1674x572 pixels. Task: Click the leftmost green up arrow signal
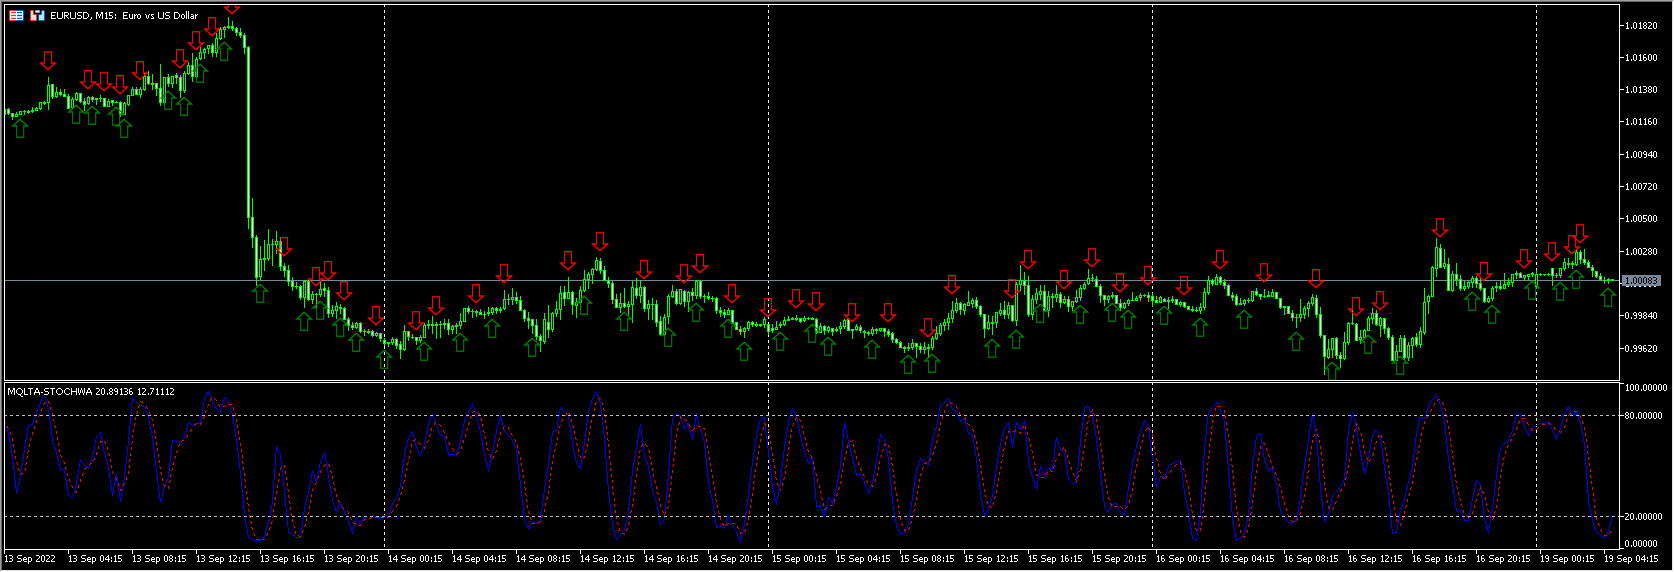[x=20, y=128]
